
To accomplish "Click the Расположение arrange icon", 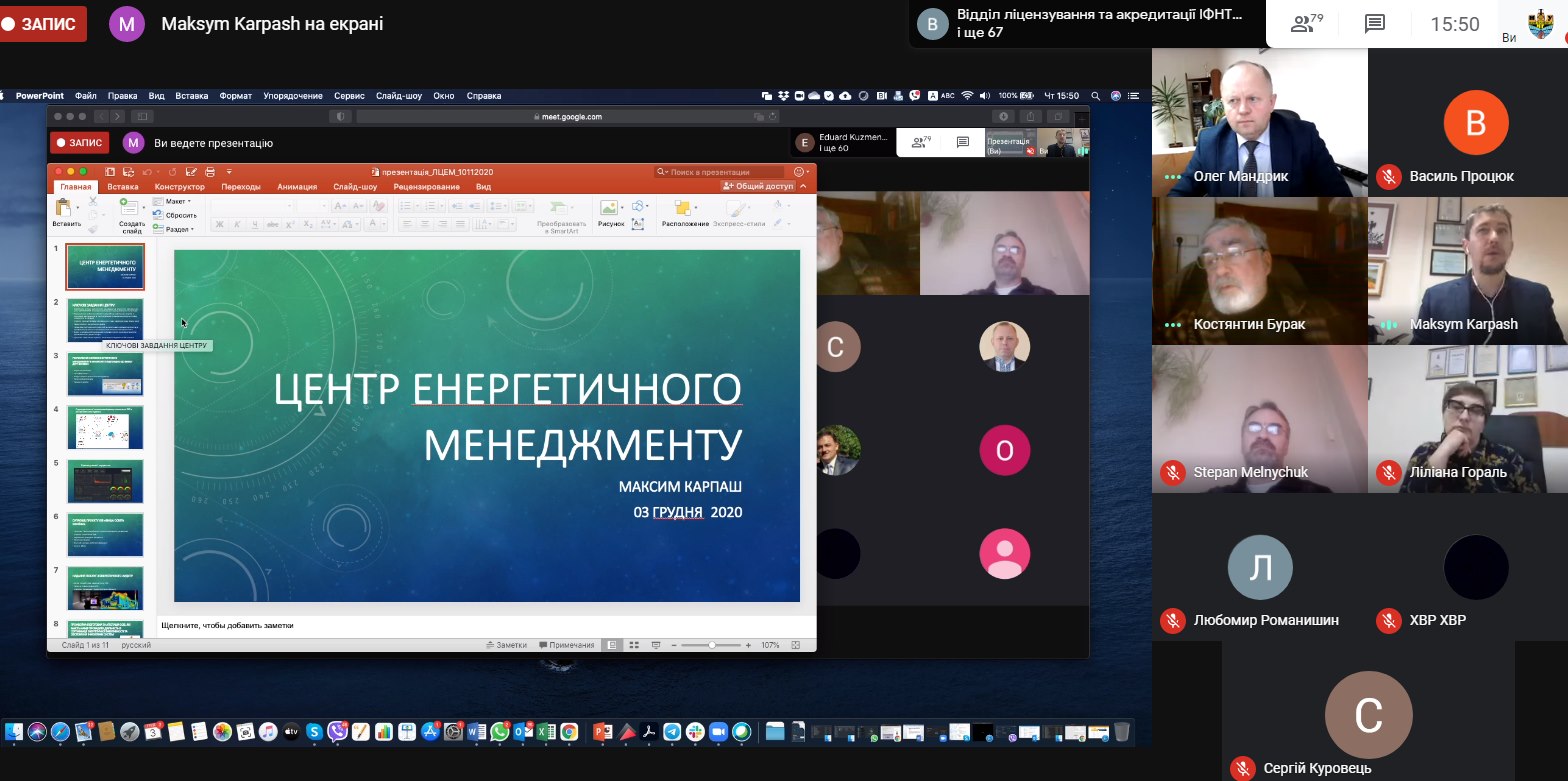I will click(684, 208).
